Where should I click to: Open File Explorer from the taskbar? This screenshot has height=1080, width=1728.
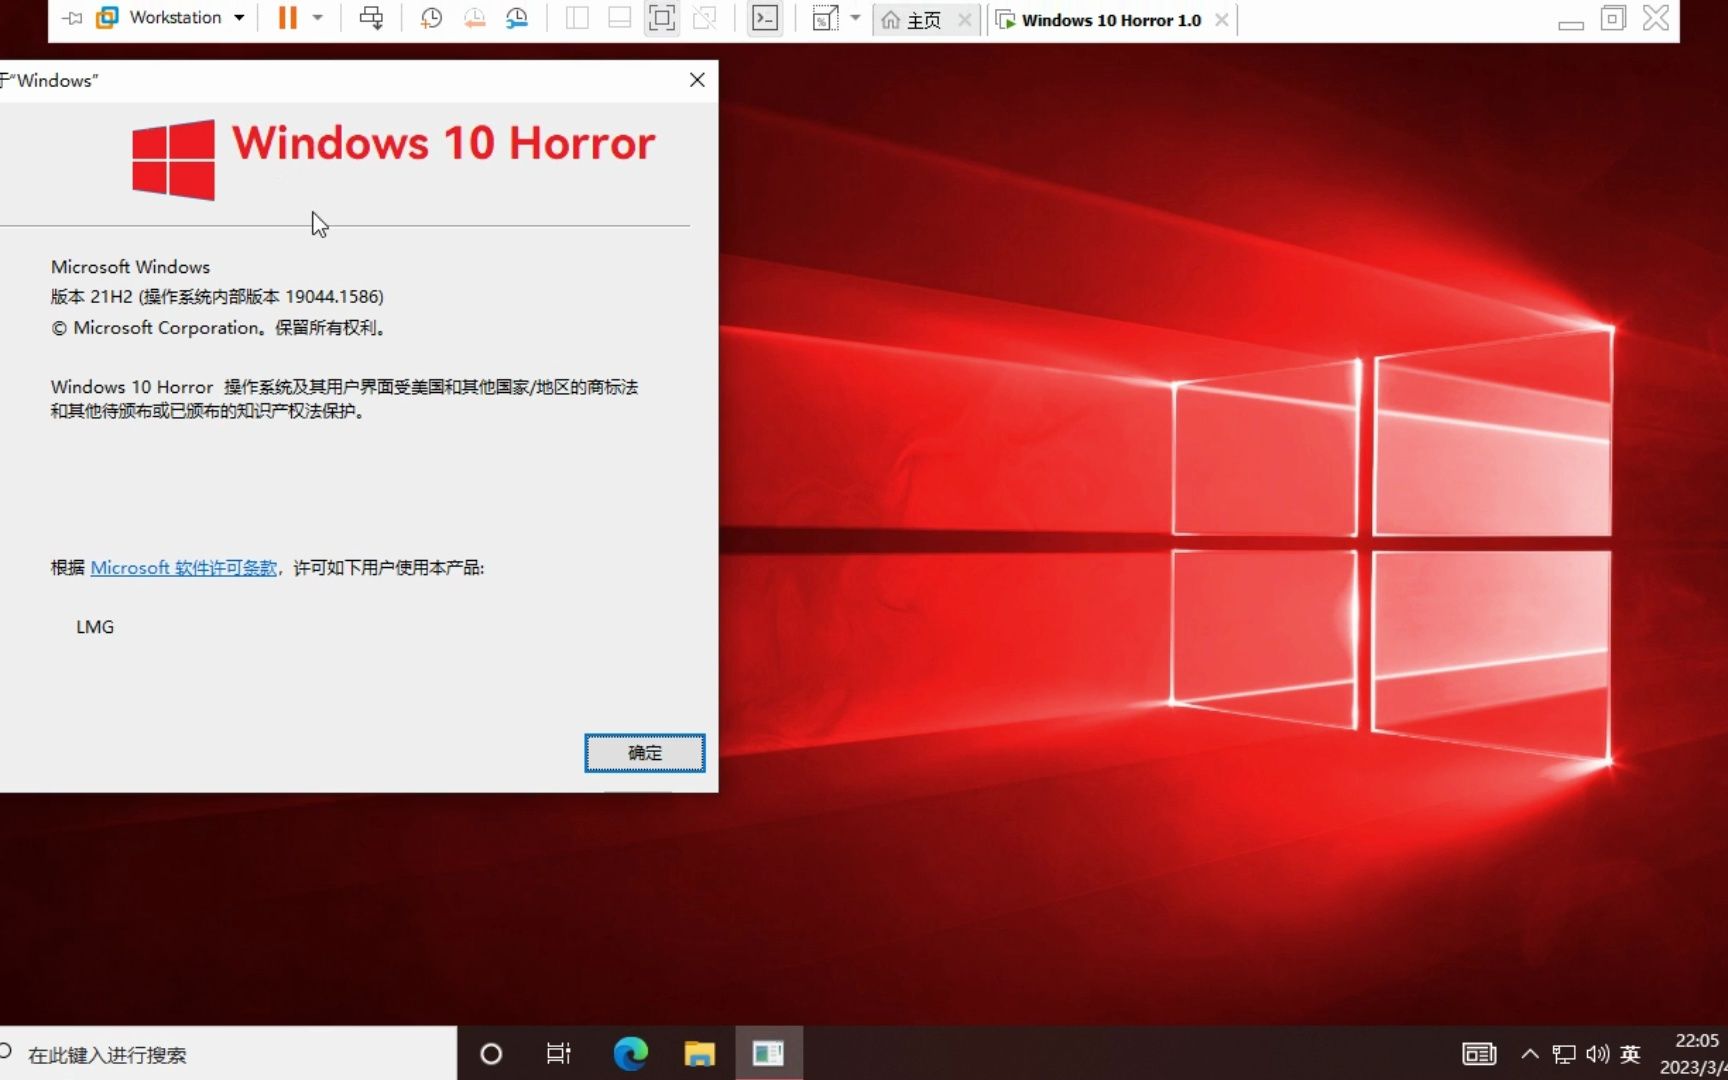(x=699, y=1053)
